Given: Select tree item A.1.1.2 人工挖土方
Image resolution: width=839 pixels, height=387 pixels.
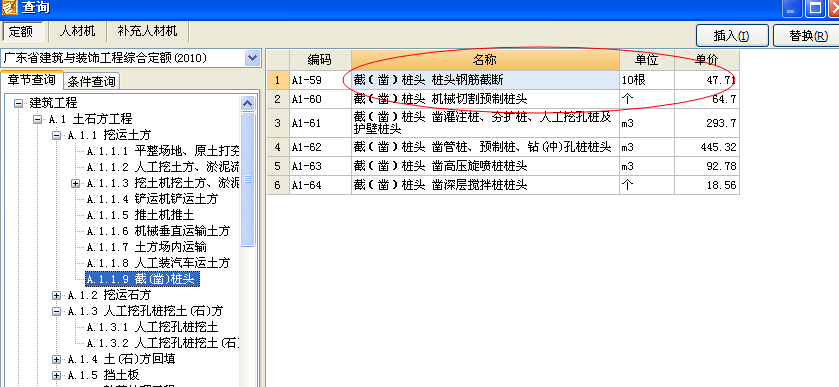Looking at the screenshot, I should pos(163,168).
